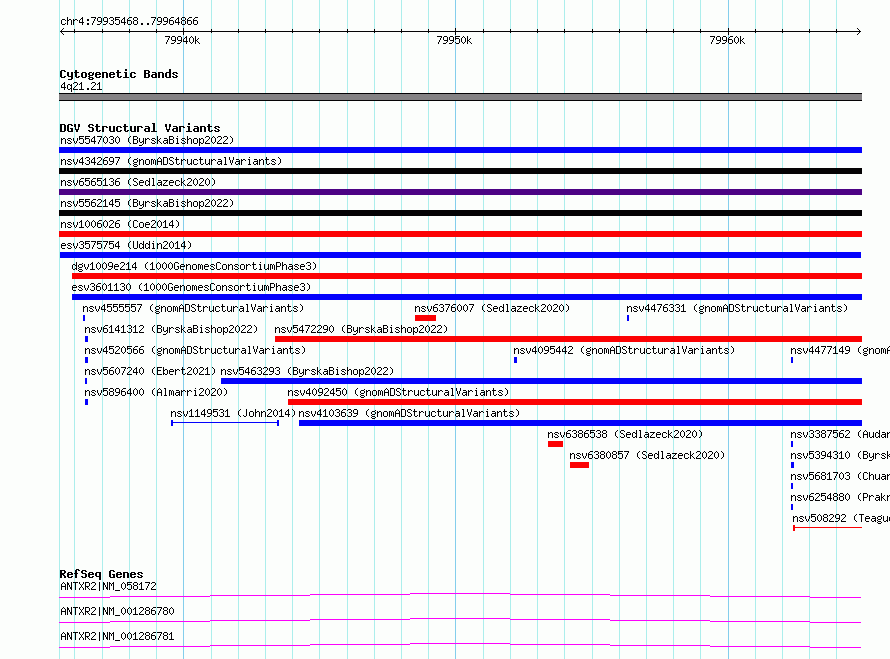The width and height of the screenshot is (890, 659).
Task: Select nsv6141312 (ByrskaBishop2022) label
Action: coord(171,329)
